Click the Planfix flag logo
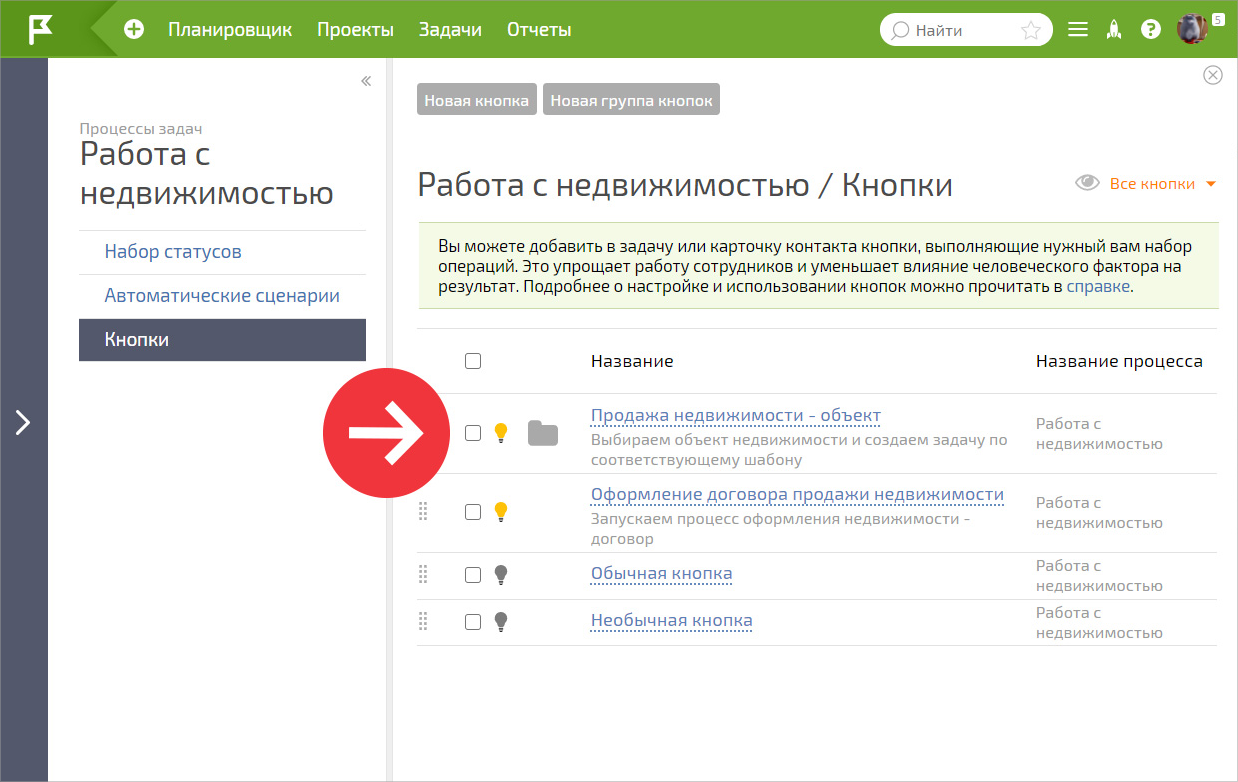This screenshot has height=782, width=1238. click(x=41, y=29)
